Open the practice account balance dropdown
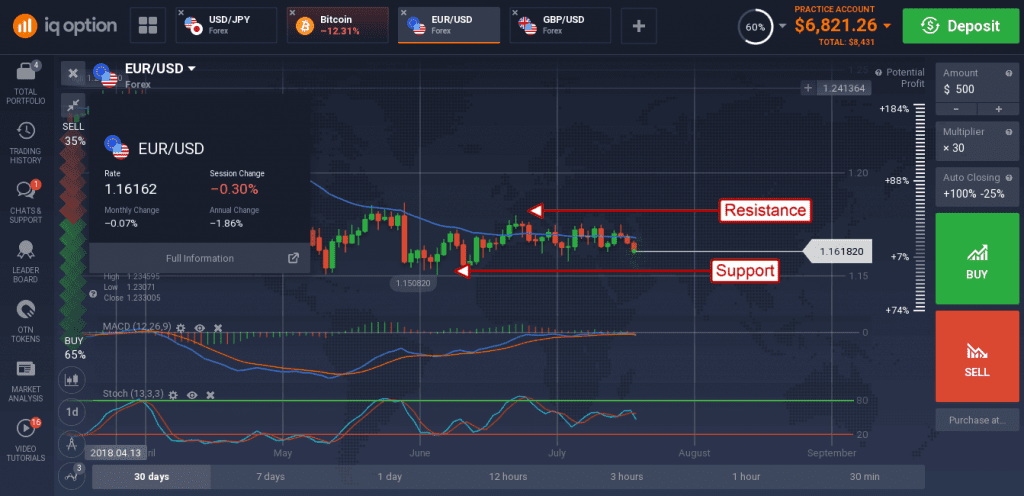Screen dimensions: 1024x496 (x=886, y=25)
